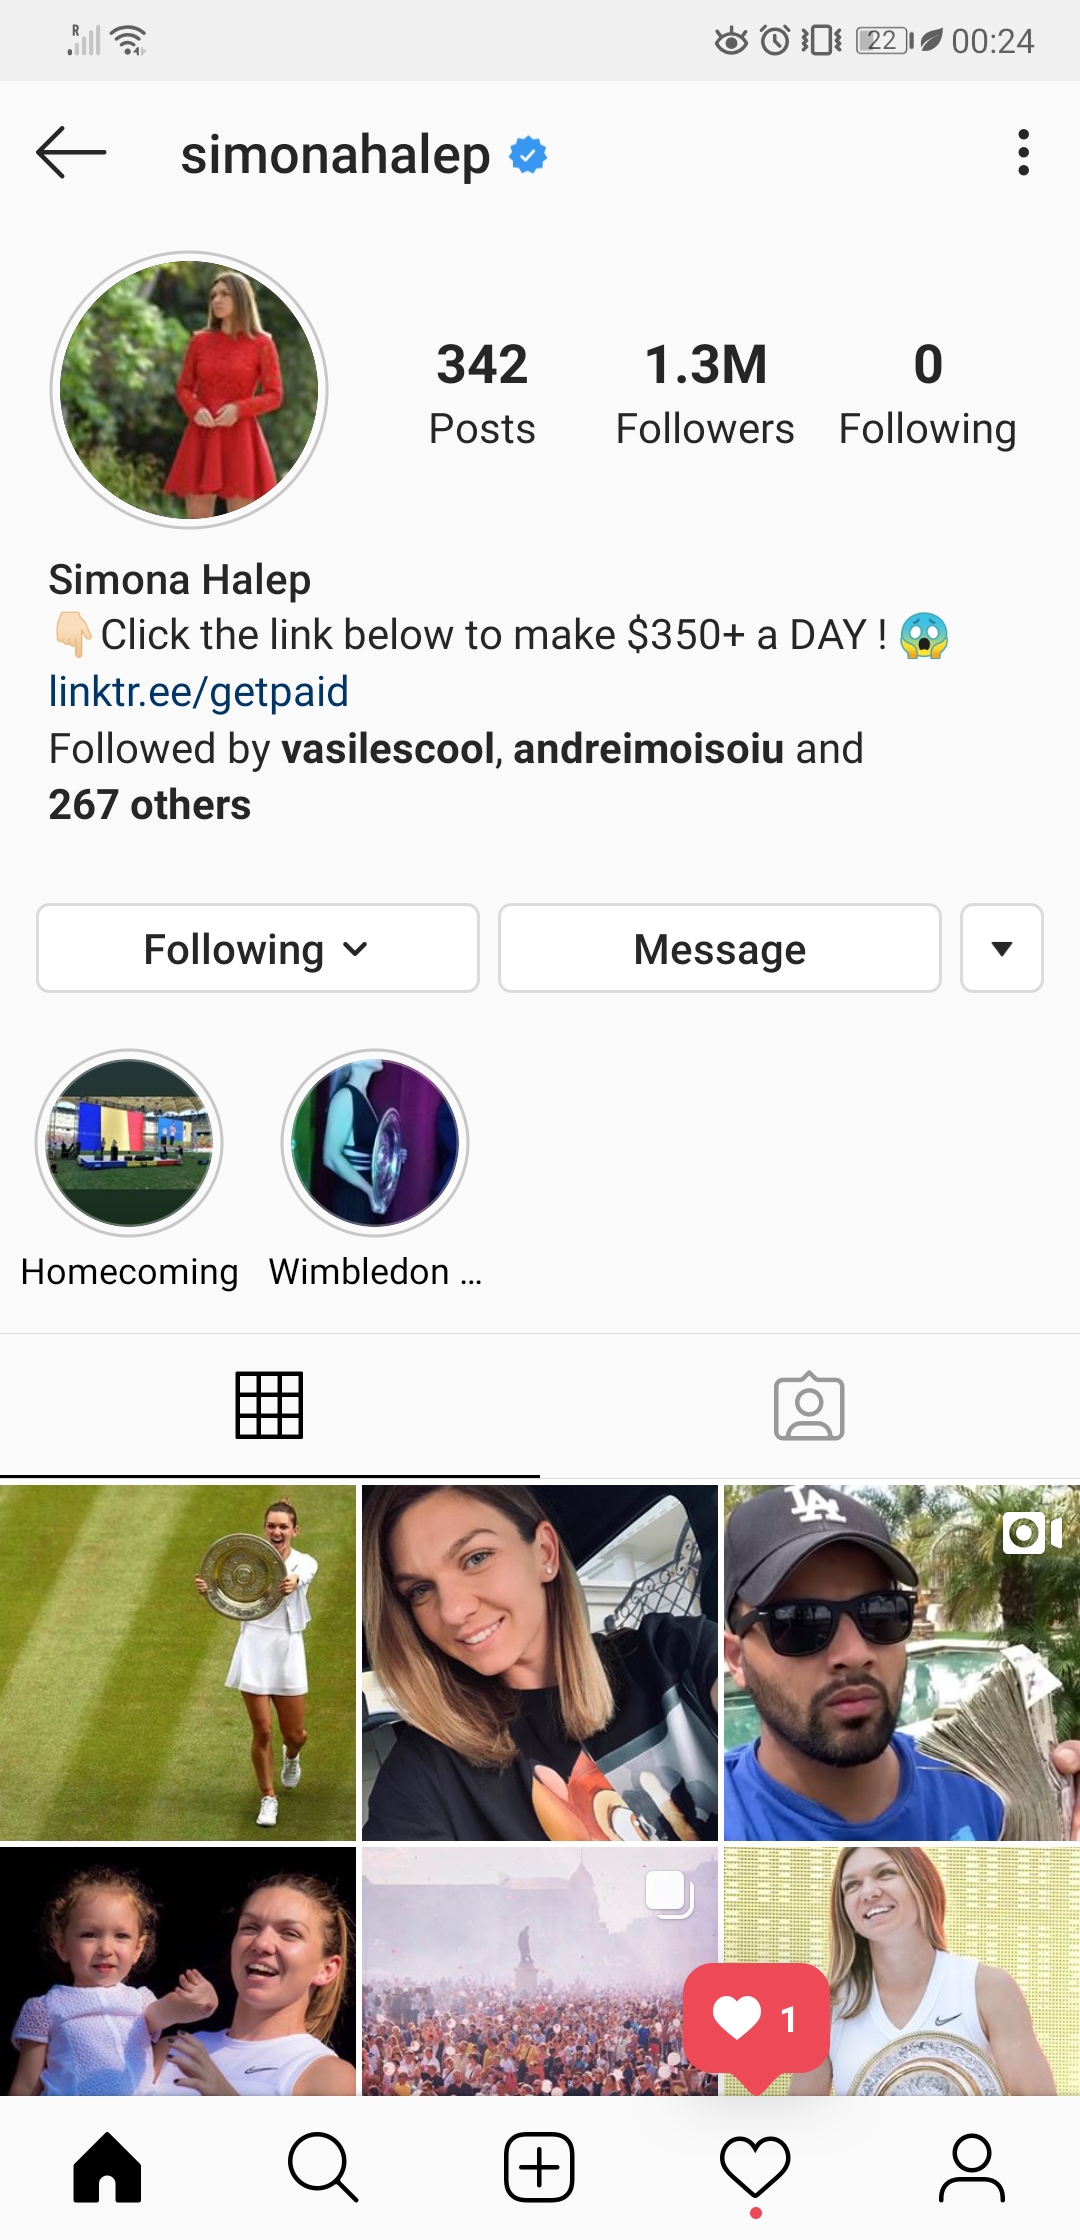Open Simona Halep's profile picture
Viewport: 1080px width, 2240px height.
189,389
